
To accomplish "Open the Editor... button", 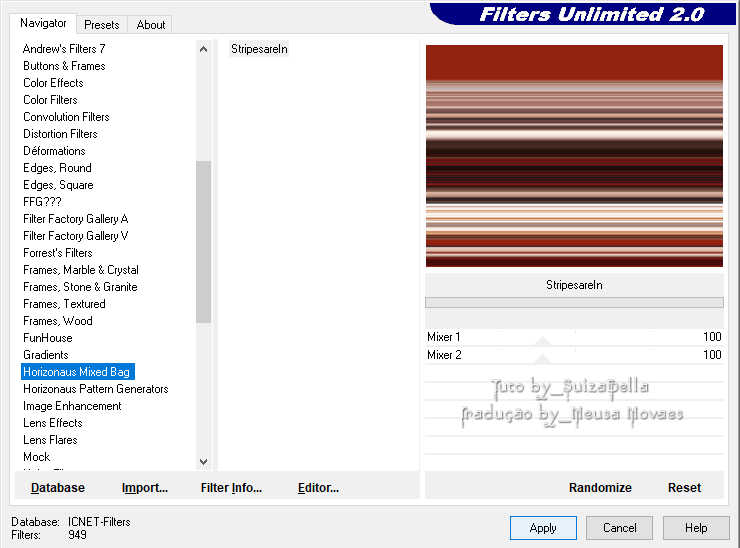I will pos(319,488).
